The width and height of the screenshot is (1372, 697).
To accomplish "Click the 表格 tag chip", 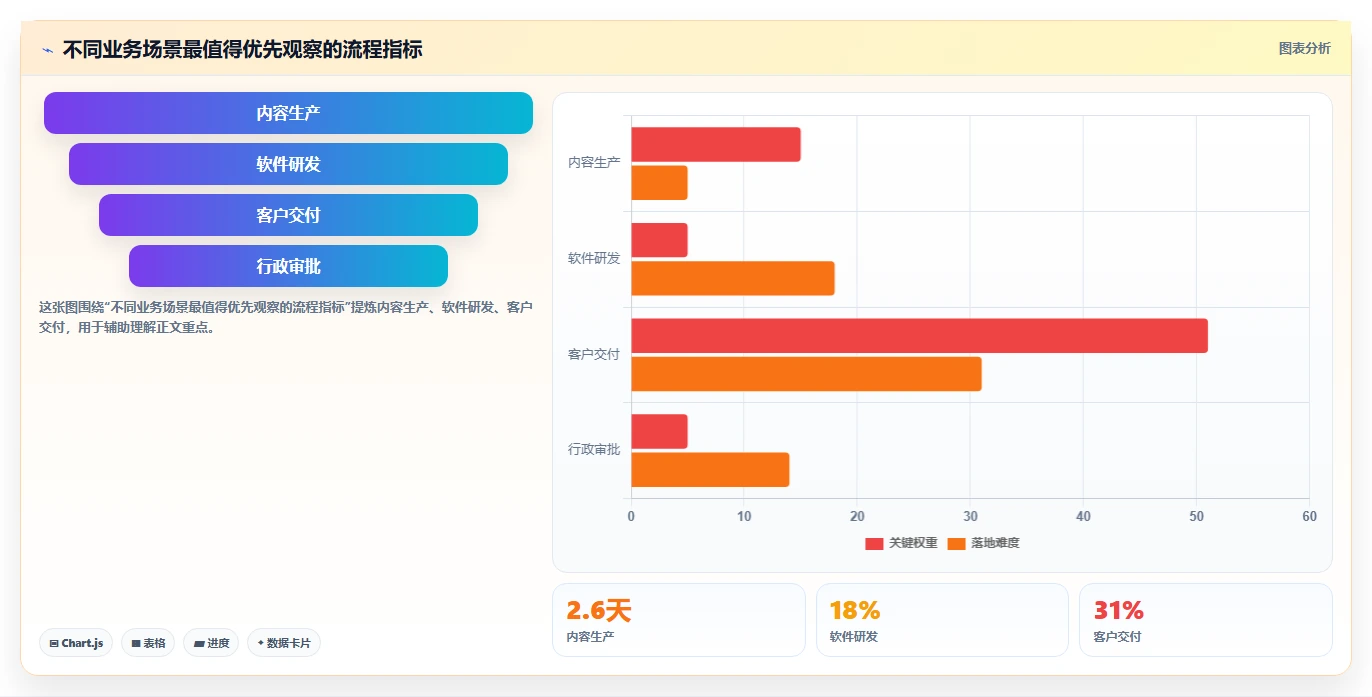I will pyautogui.click(x=148, y=643).
